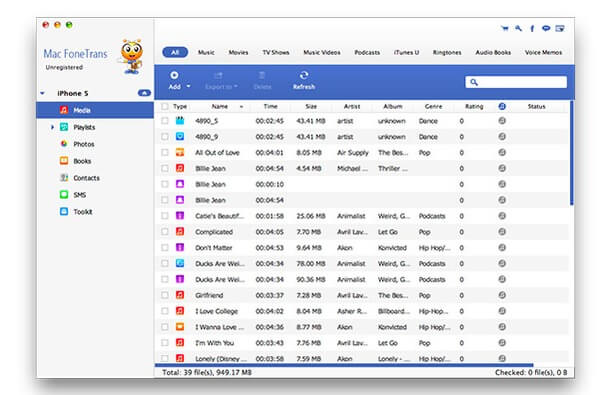Click the podcast icon for Don't Matter
The height and width of the screenshot is (395, 600).
pyautogui.click(x=180, y=247)
